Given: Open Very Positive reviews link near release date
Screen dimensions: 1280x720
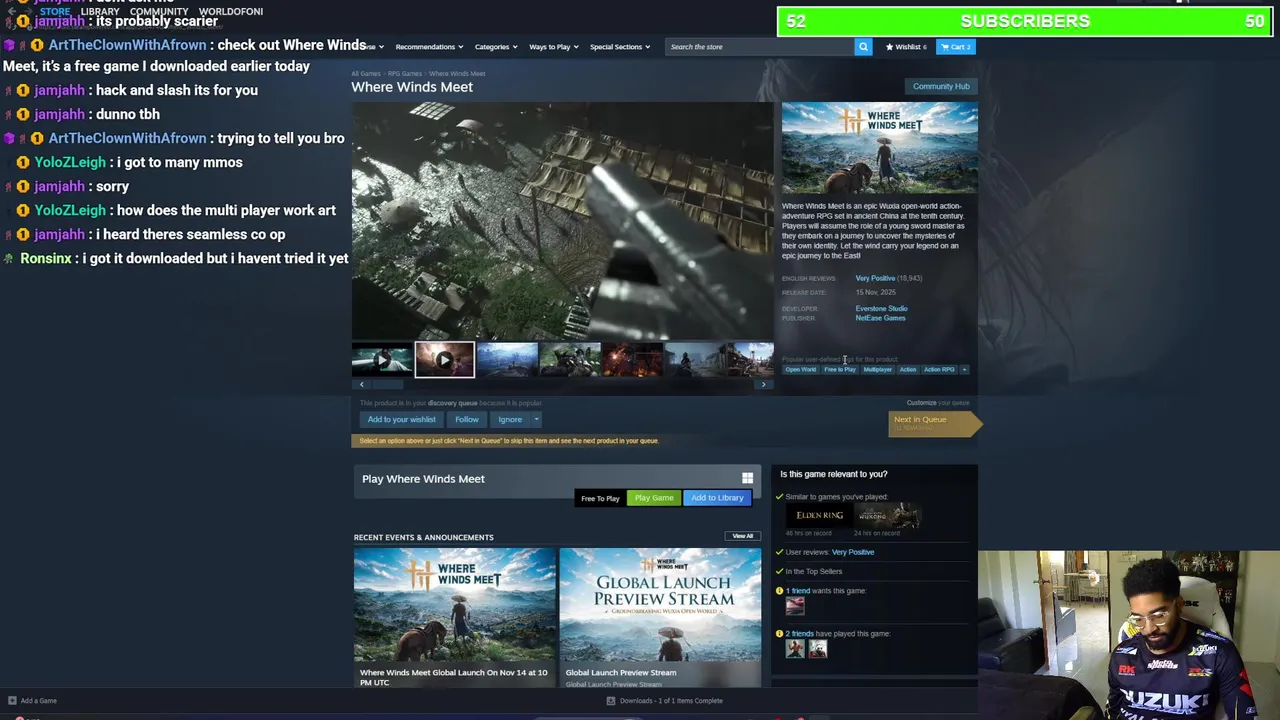Looking at the screenshot, I should coord(875,278).
